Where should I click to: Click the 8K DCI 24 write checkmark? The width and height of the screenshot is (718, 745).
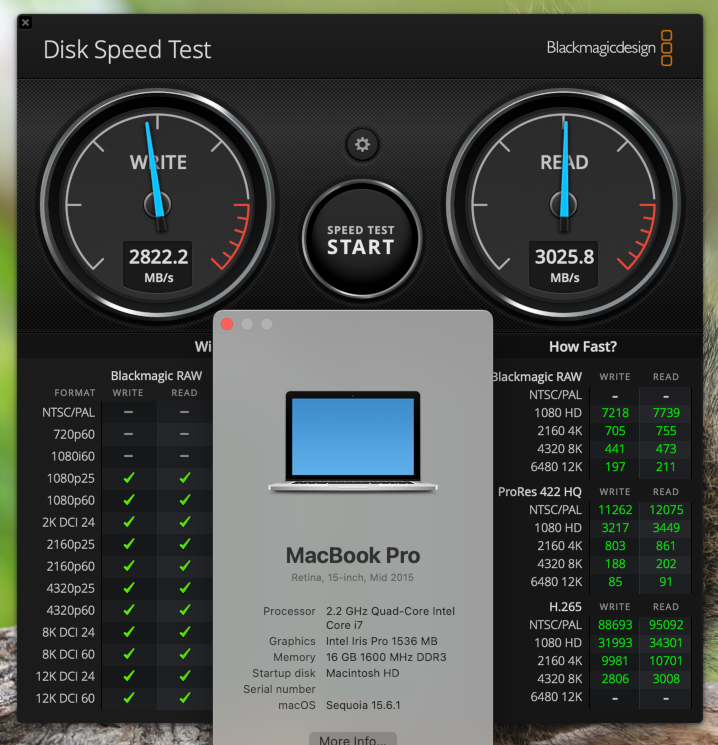pyautogui.click(x=129, y=632)
